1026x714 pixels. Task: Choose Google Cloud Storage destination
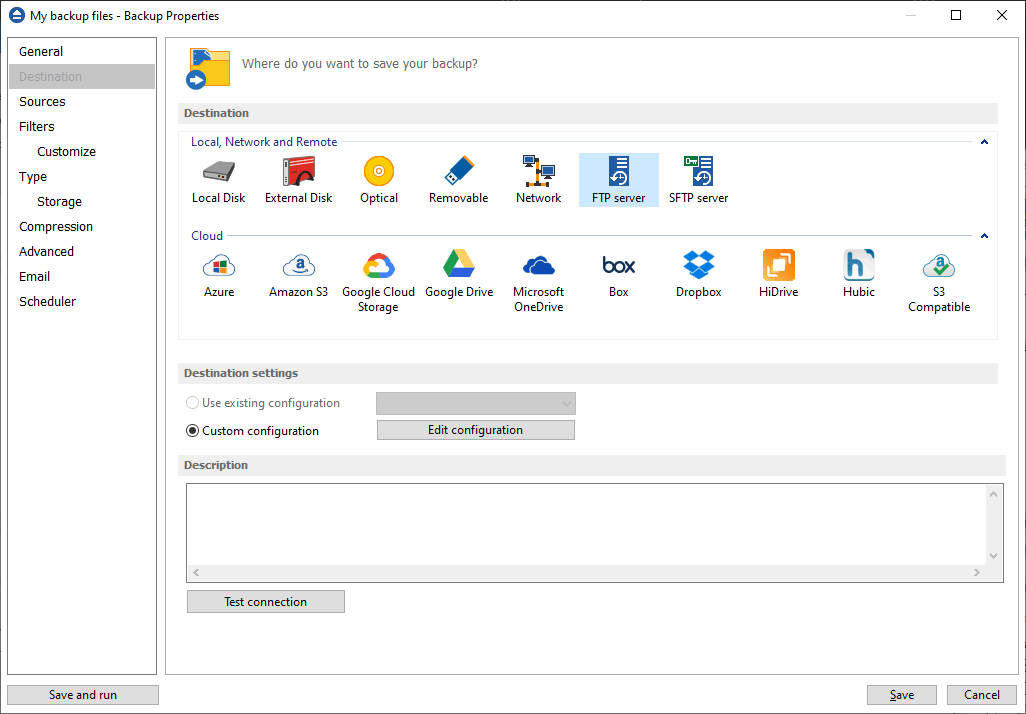[x=378, y=281]
